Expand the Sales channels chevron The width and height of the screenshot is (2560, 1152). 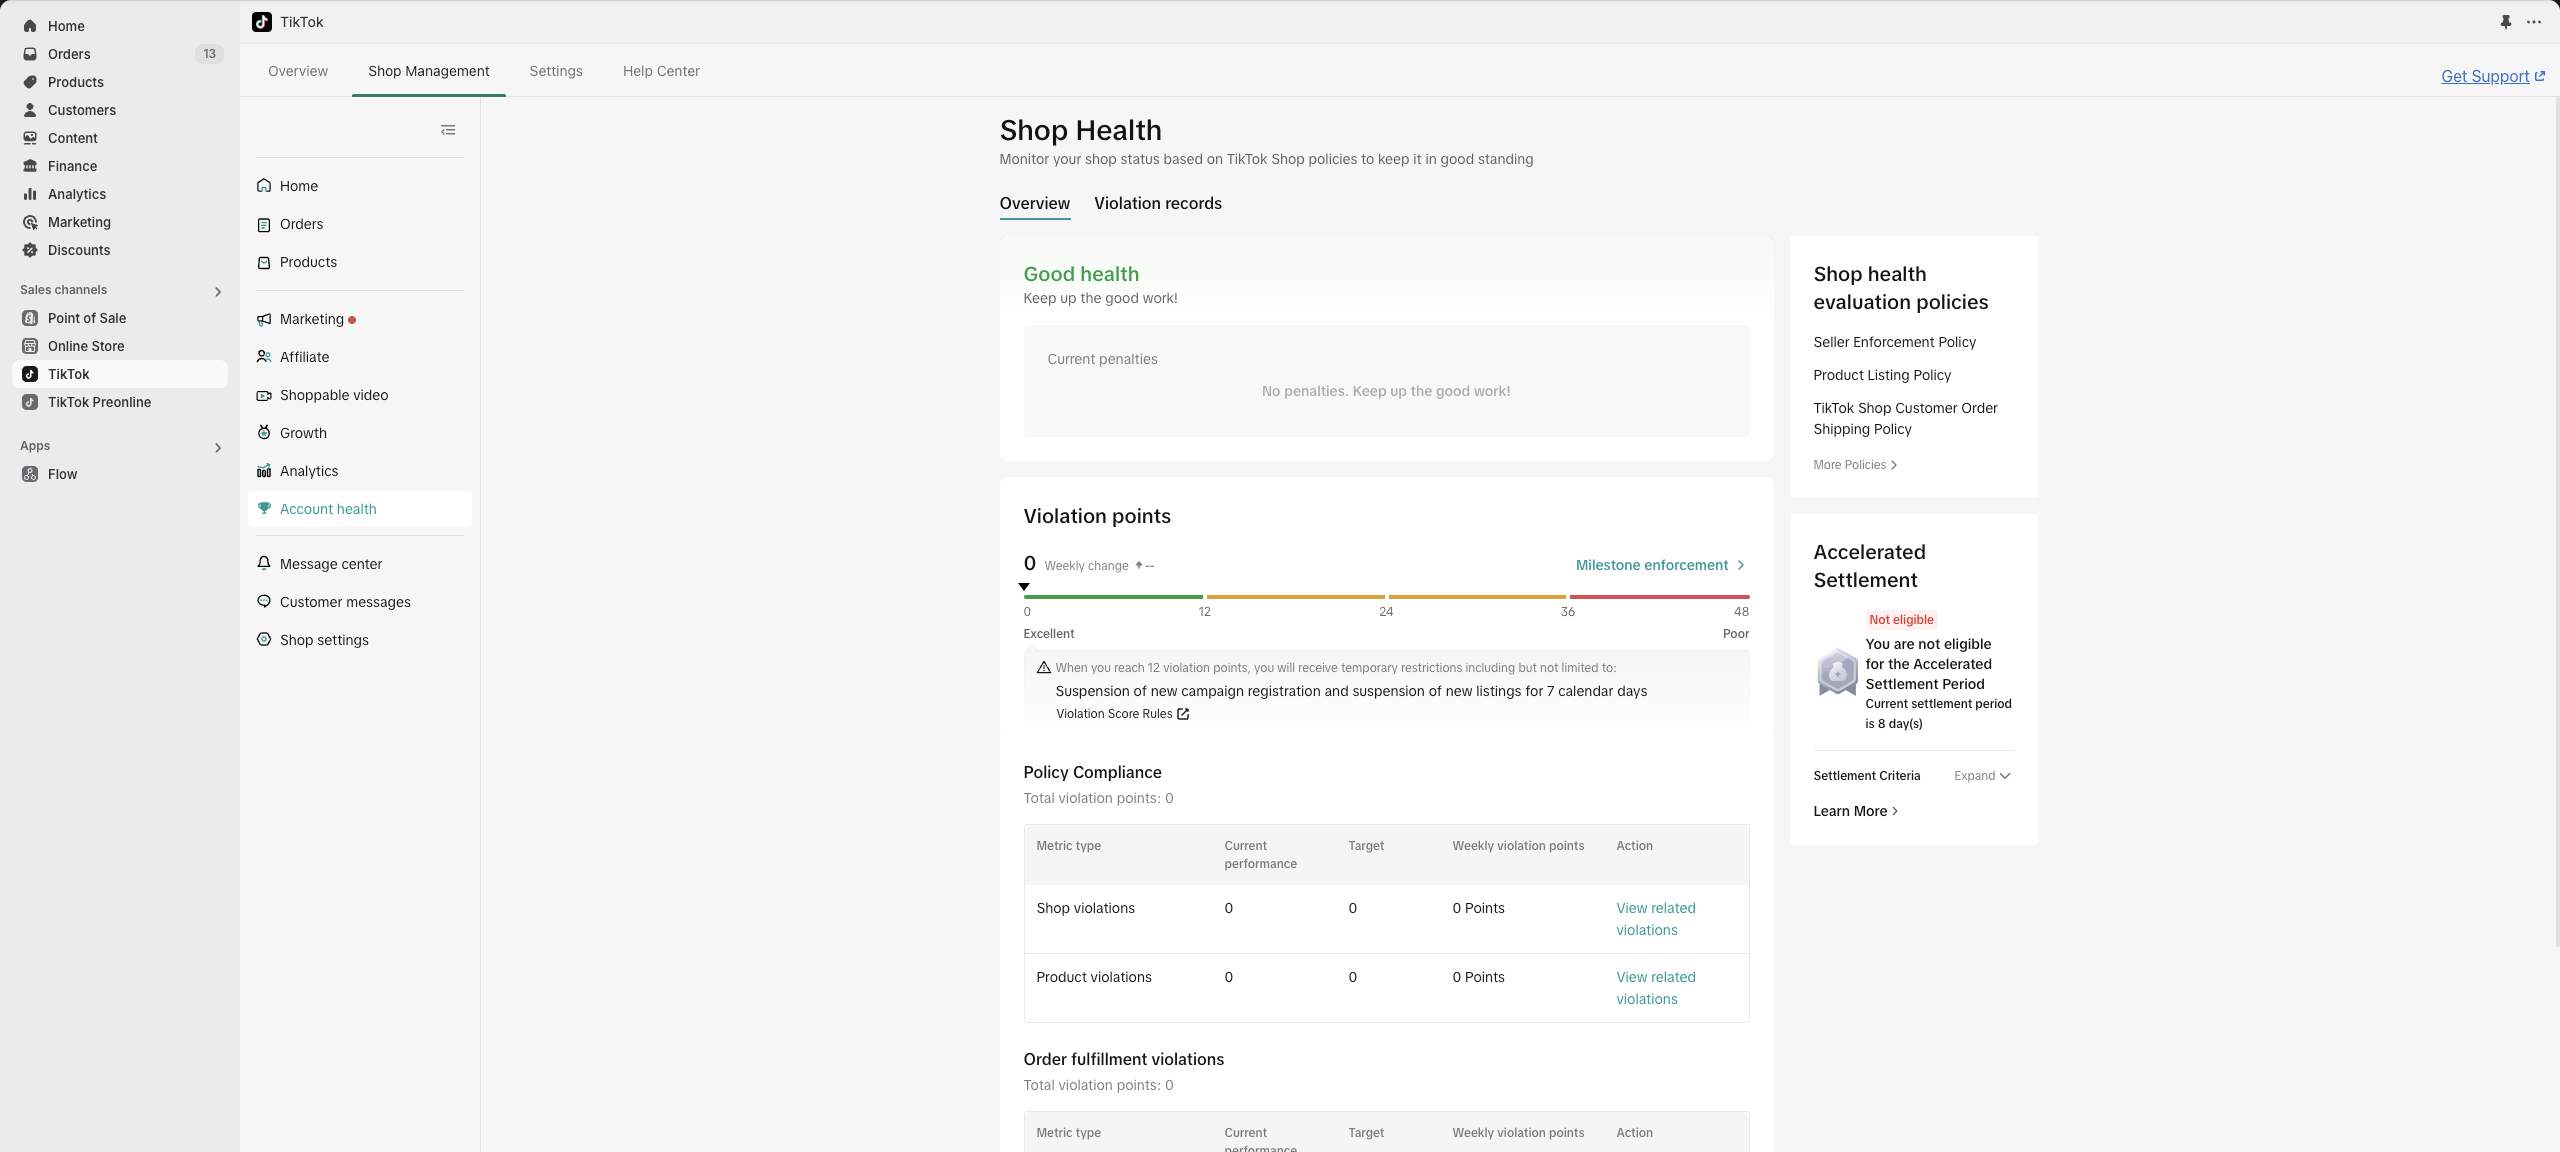coord(218,292)
